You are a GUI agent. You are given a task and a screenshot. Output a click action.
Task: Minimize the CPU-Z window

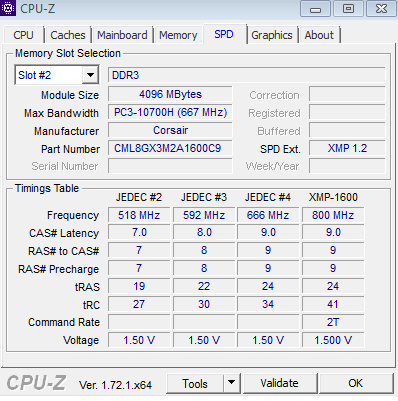click(315, 9)
